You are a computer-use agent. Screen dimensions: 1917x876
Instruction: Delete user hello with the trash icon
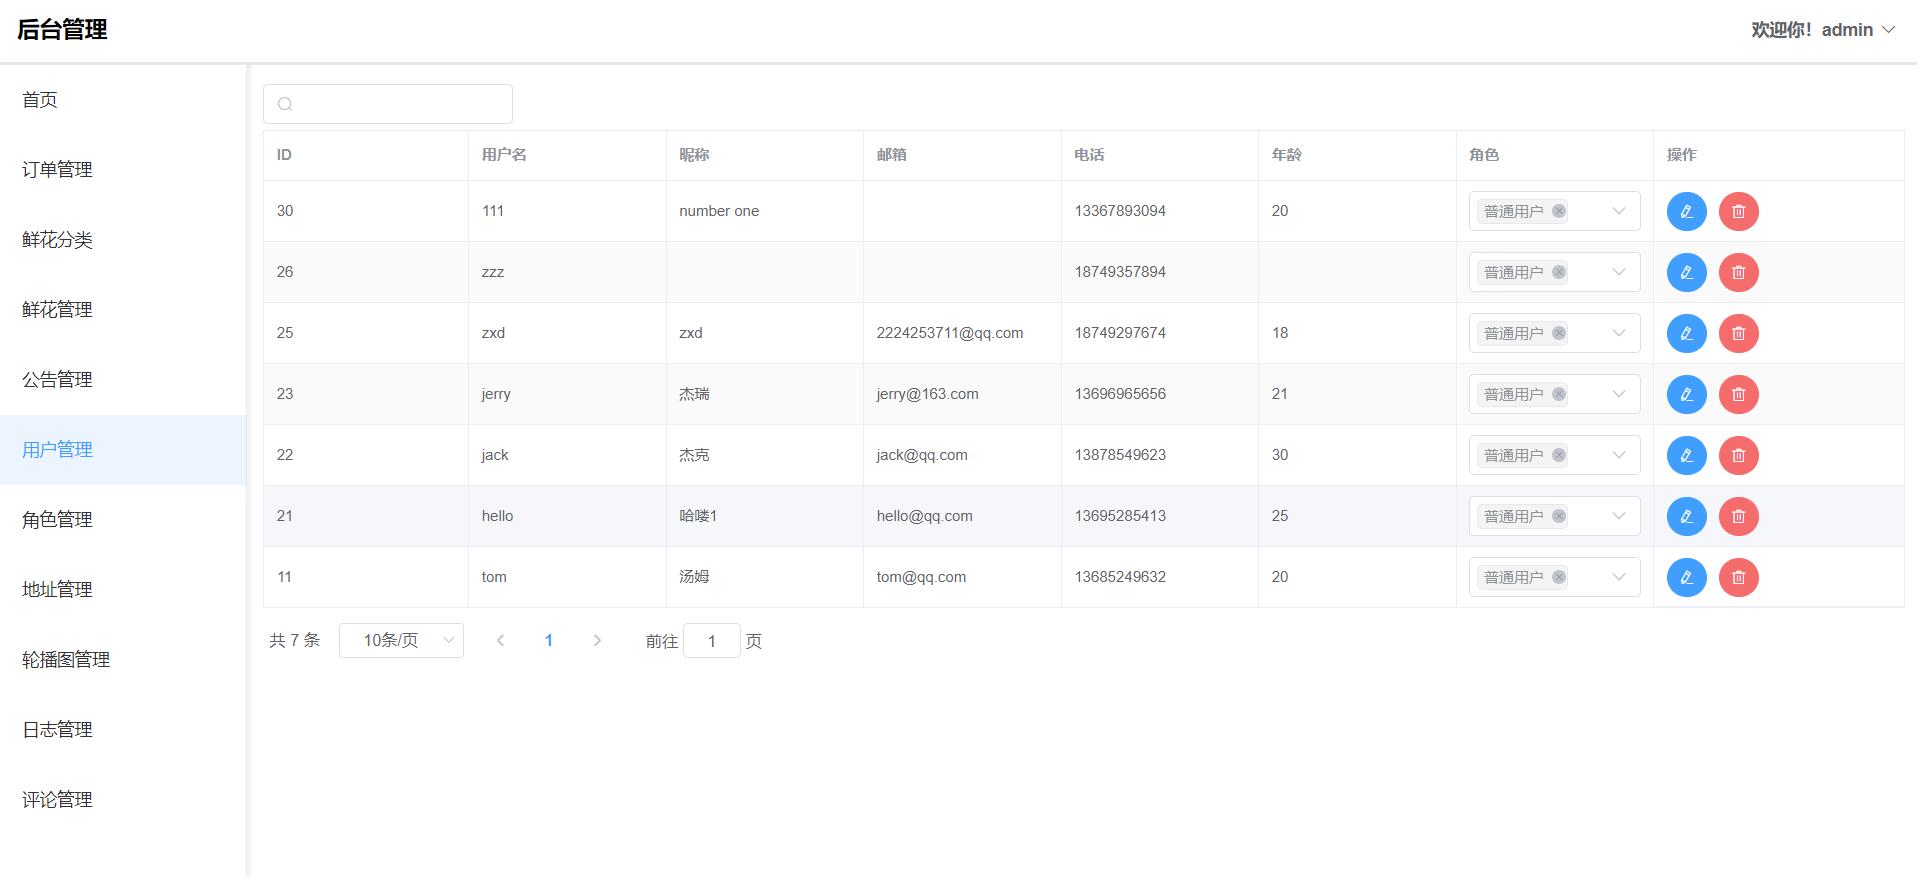(1738, 516)
